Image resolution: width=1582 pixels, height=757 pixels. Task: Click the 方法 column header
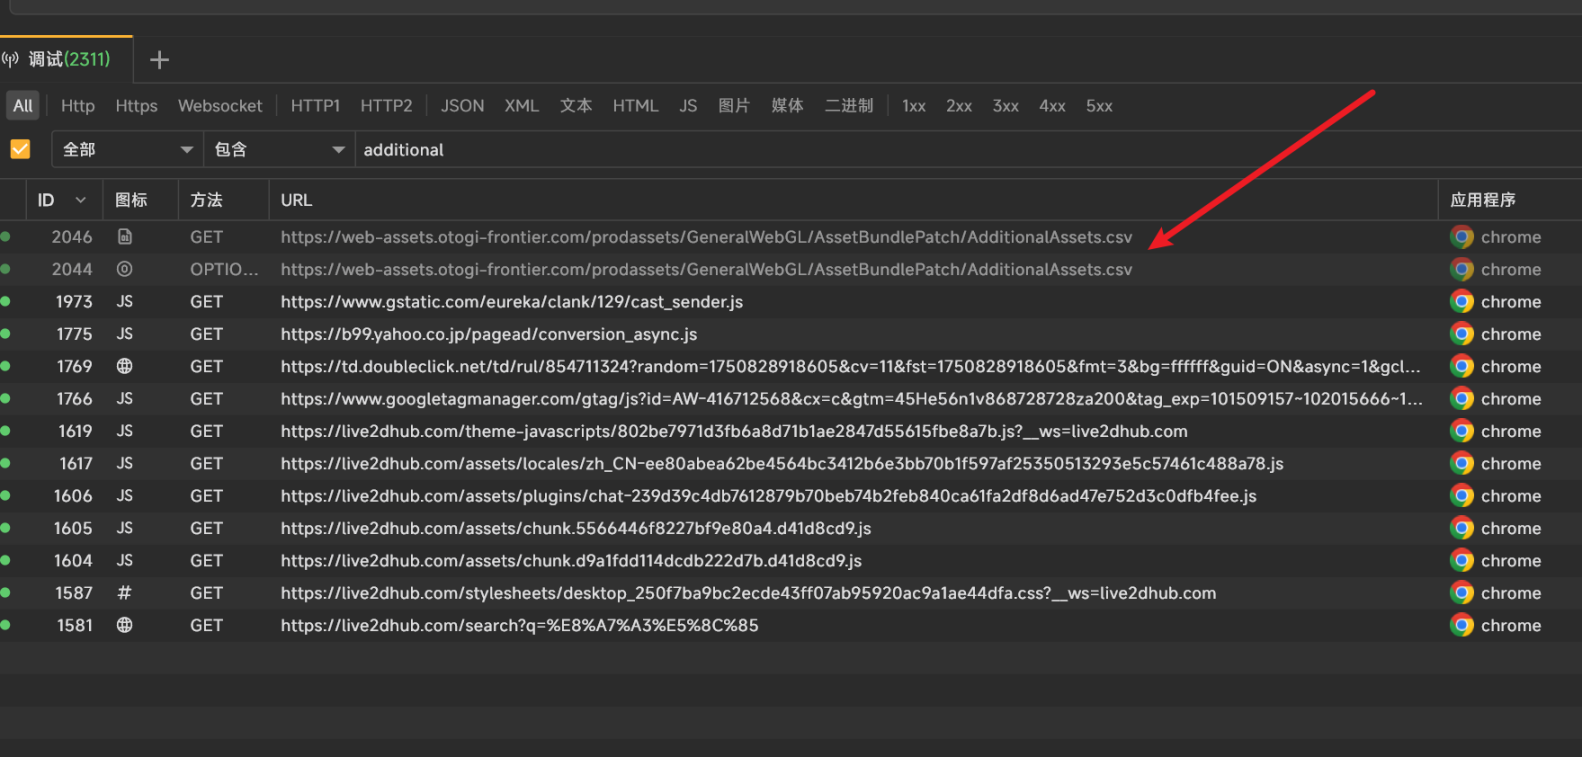coord(206,200)
